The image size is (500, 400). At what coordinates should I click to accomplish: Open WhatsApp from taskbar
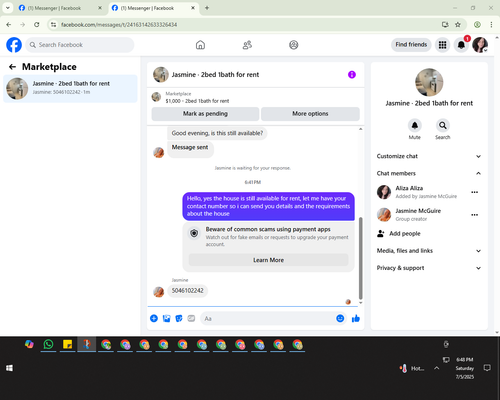click(x=48, y=344)
